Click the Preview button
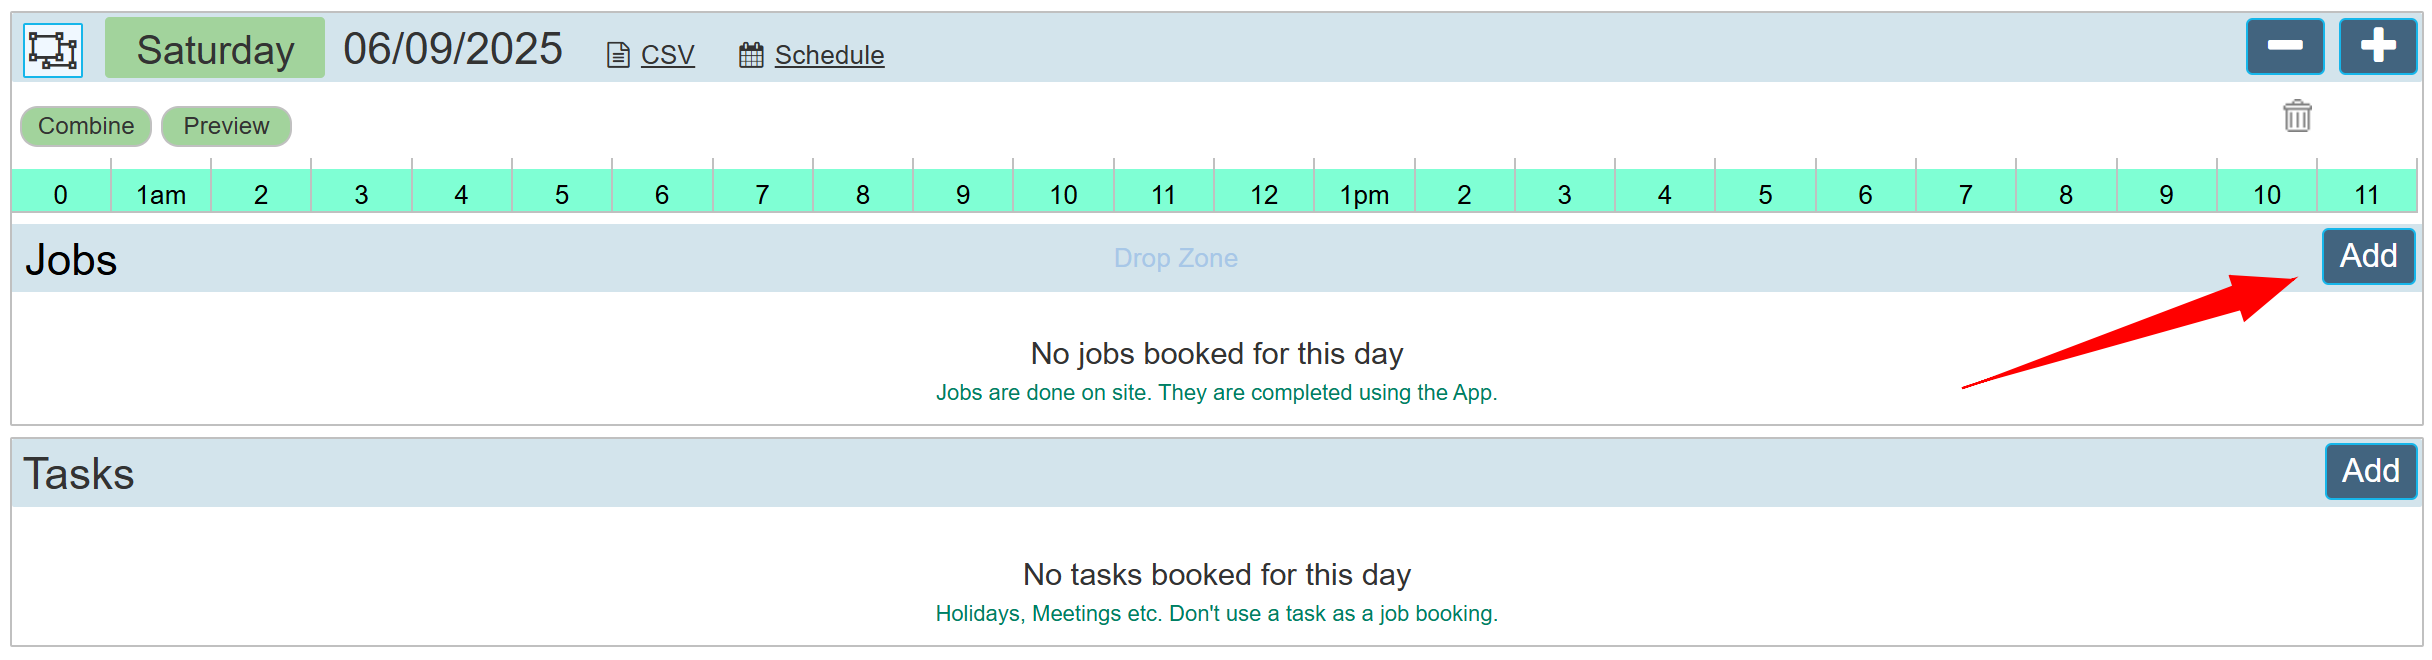 point(226,126)
